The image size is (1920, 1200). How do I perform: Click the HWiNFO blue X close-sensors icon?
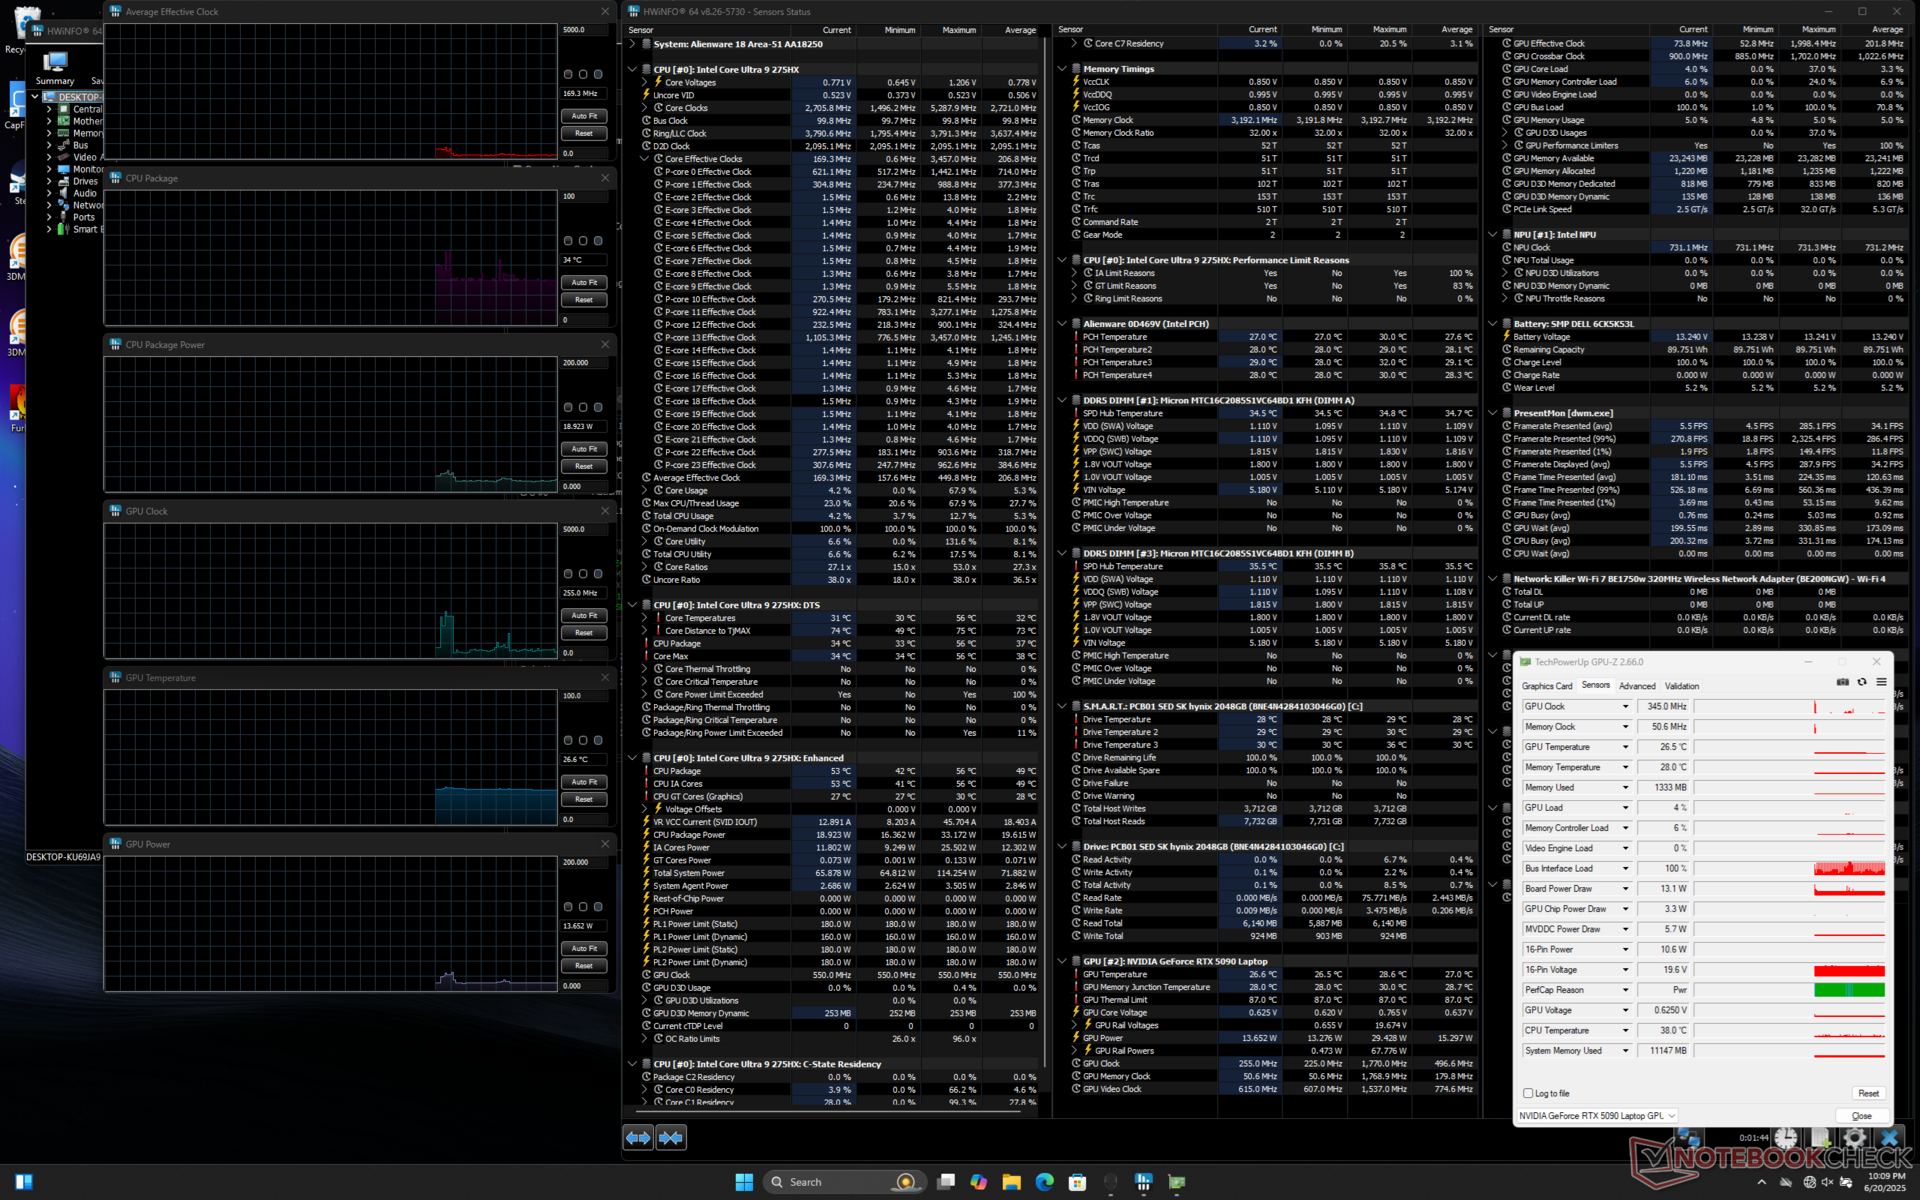(1889, 1138)
